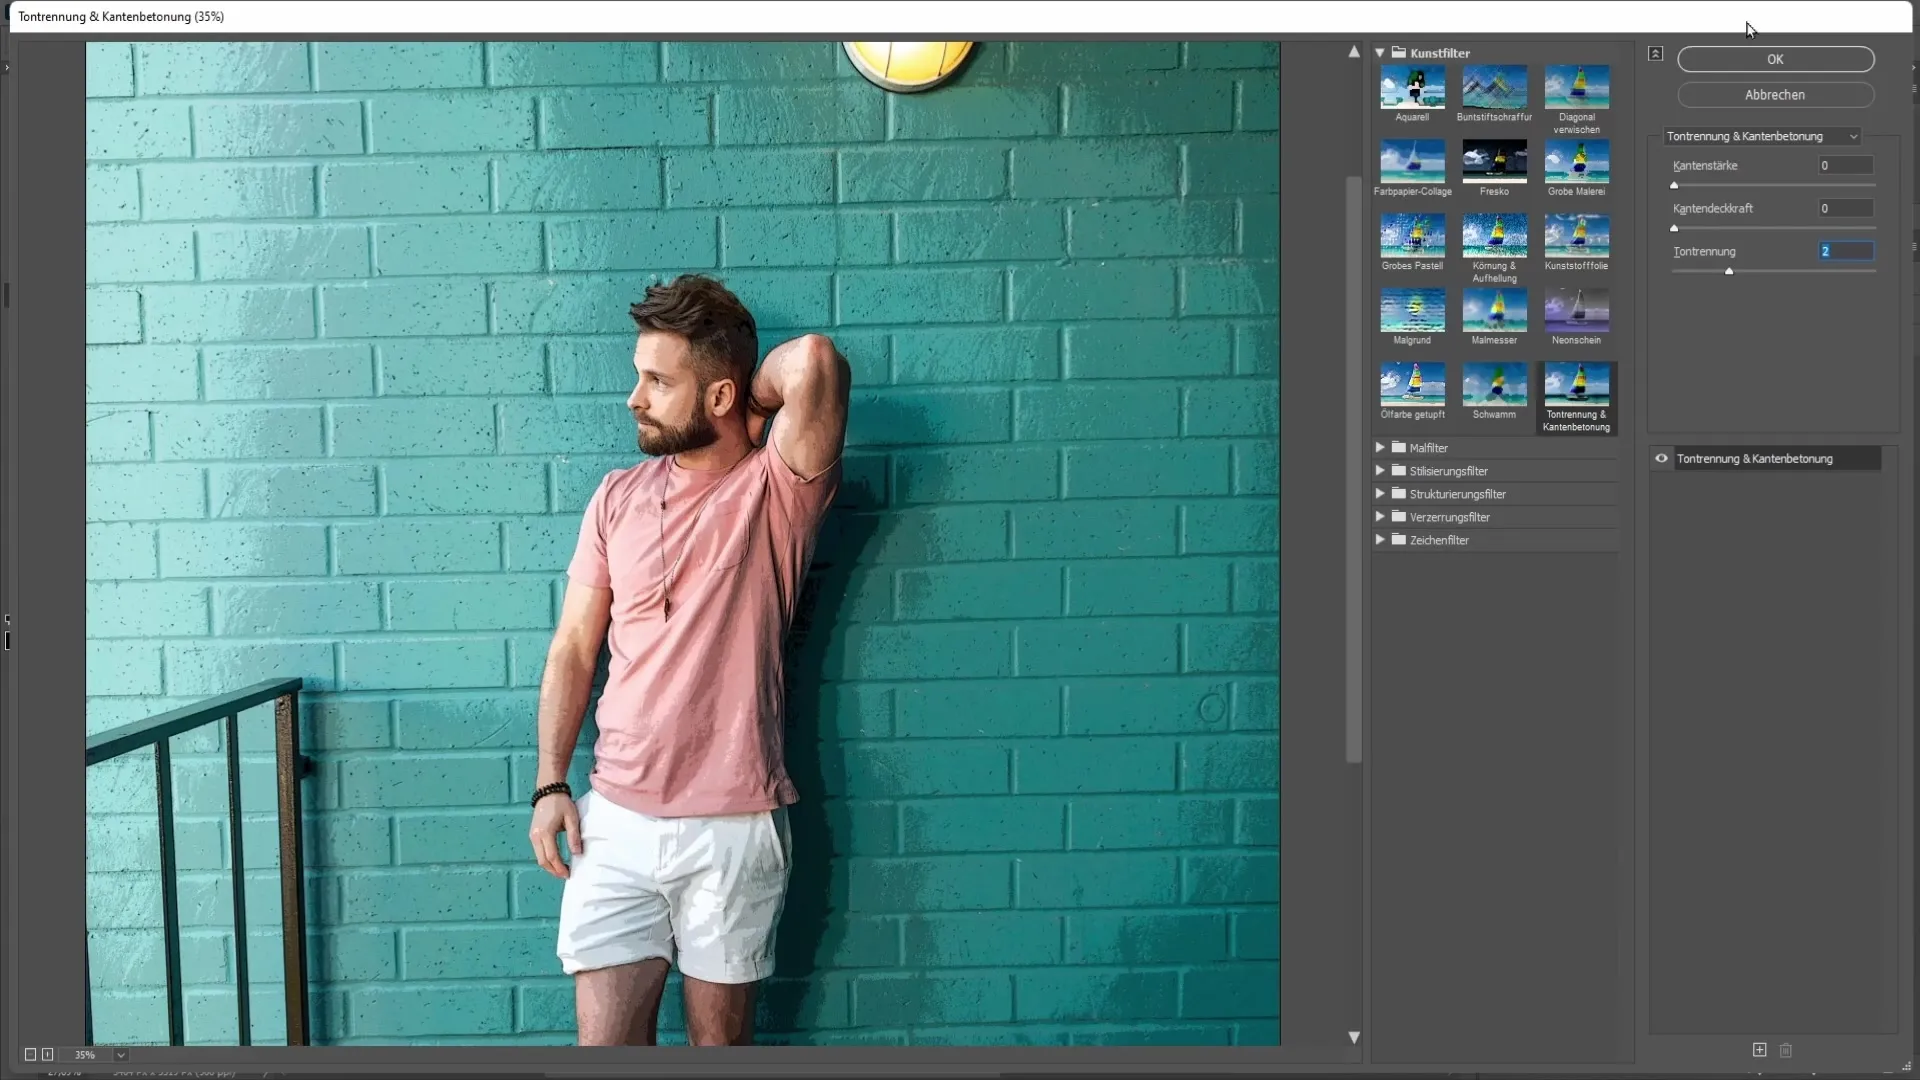1920x1080 pixels.
Task: Select the Aquarell filter thumbnail
Action: coord(1412,88)
